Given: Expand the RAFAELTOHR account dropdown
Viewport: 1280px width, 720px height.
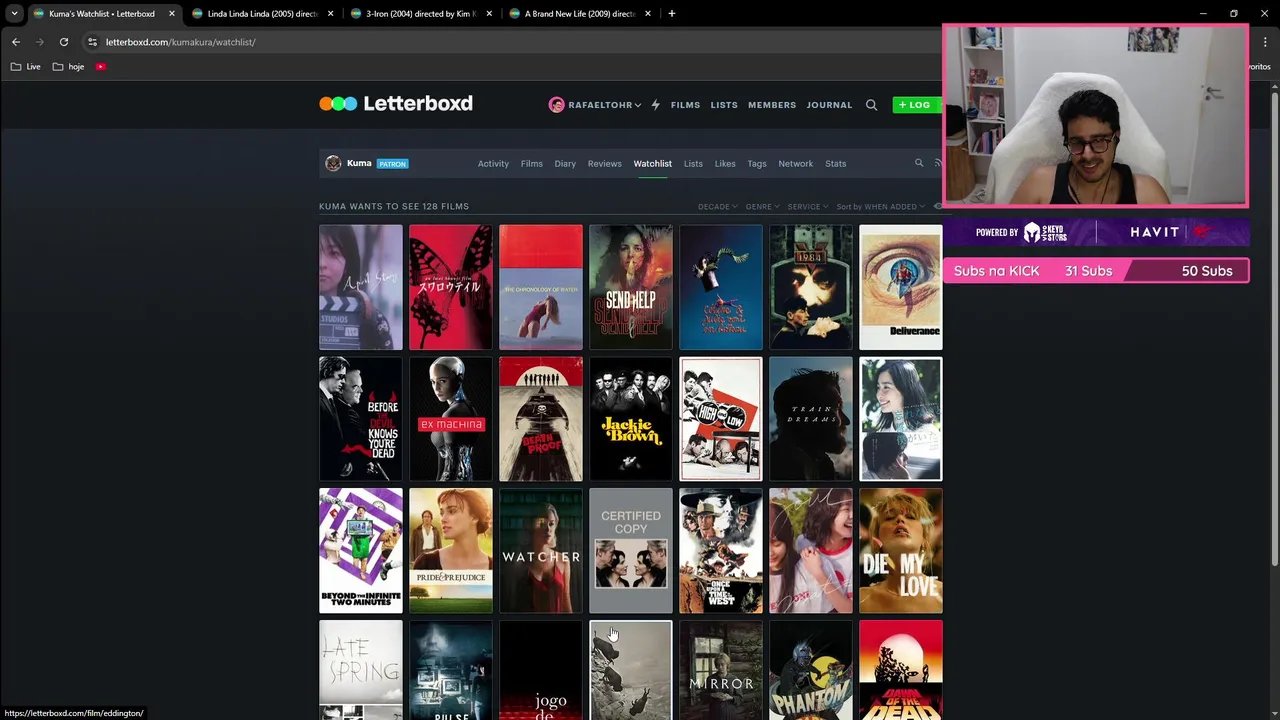Looking at the screenshot, I should [605, 105].
